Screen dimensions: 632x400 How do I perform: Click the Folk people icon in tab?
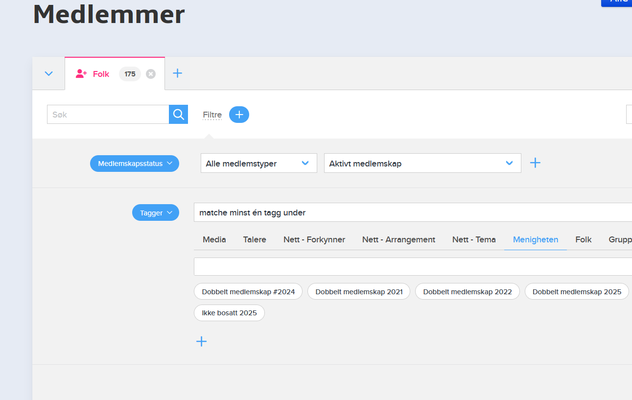[82, 74]
